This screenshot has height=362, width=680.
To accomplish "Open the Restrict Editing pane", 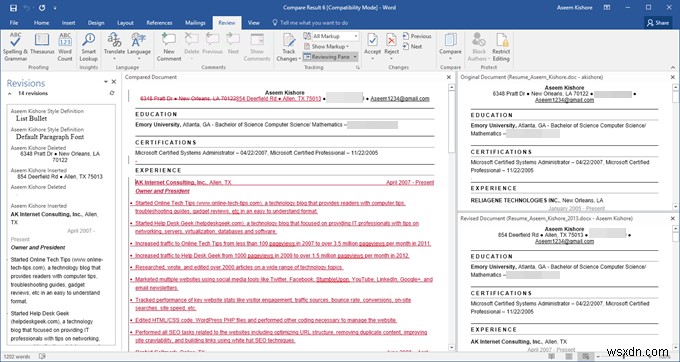I will [501, 46].
